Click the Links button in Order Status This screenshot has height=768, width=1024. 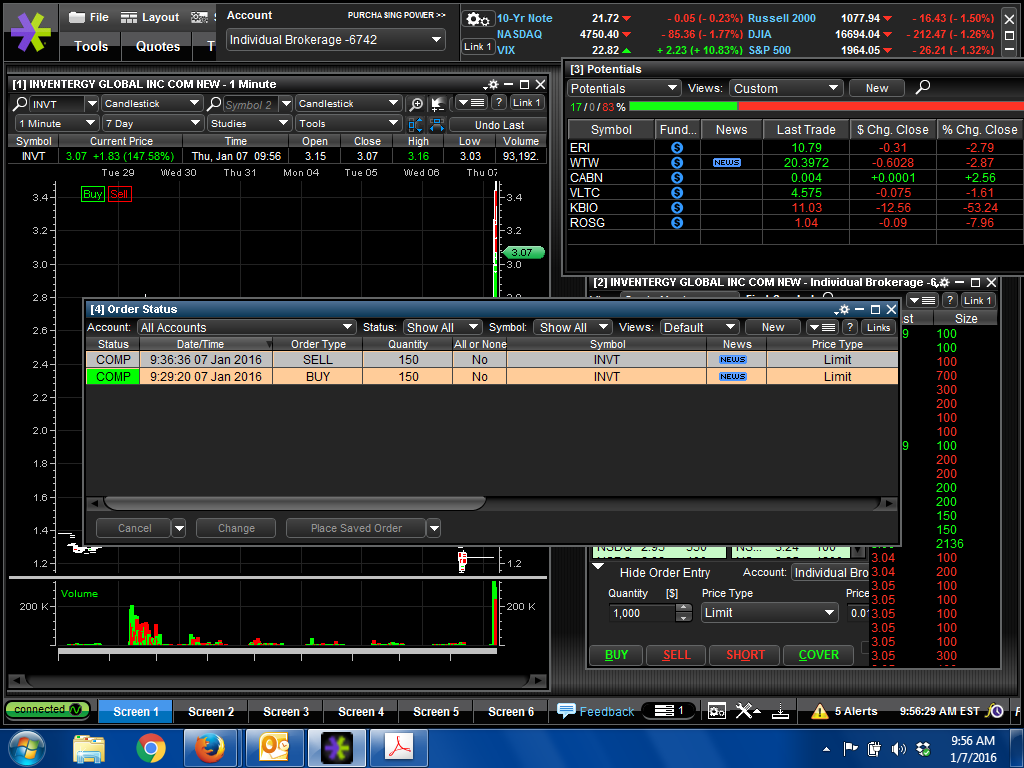[878, 327]
